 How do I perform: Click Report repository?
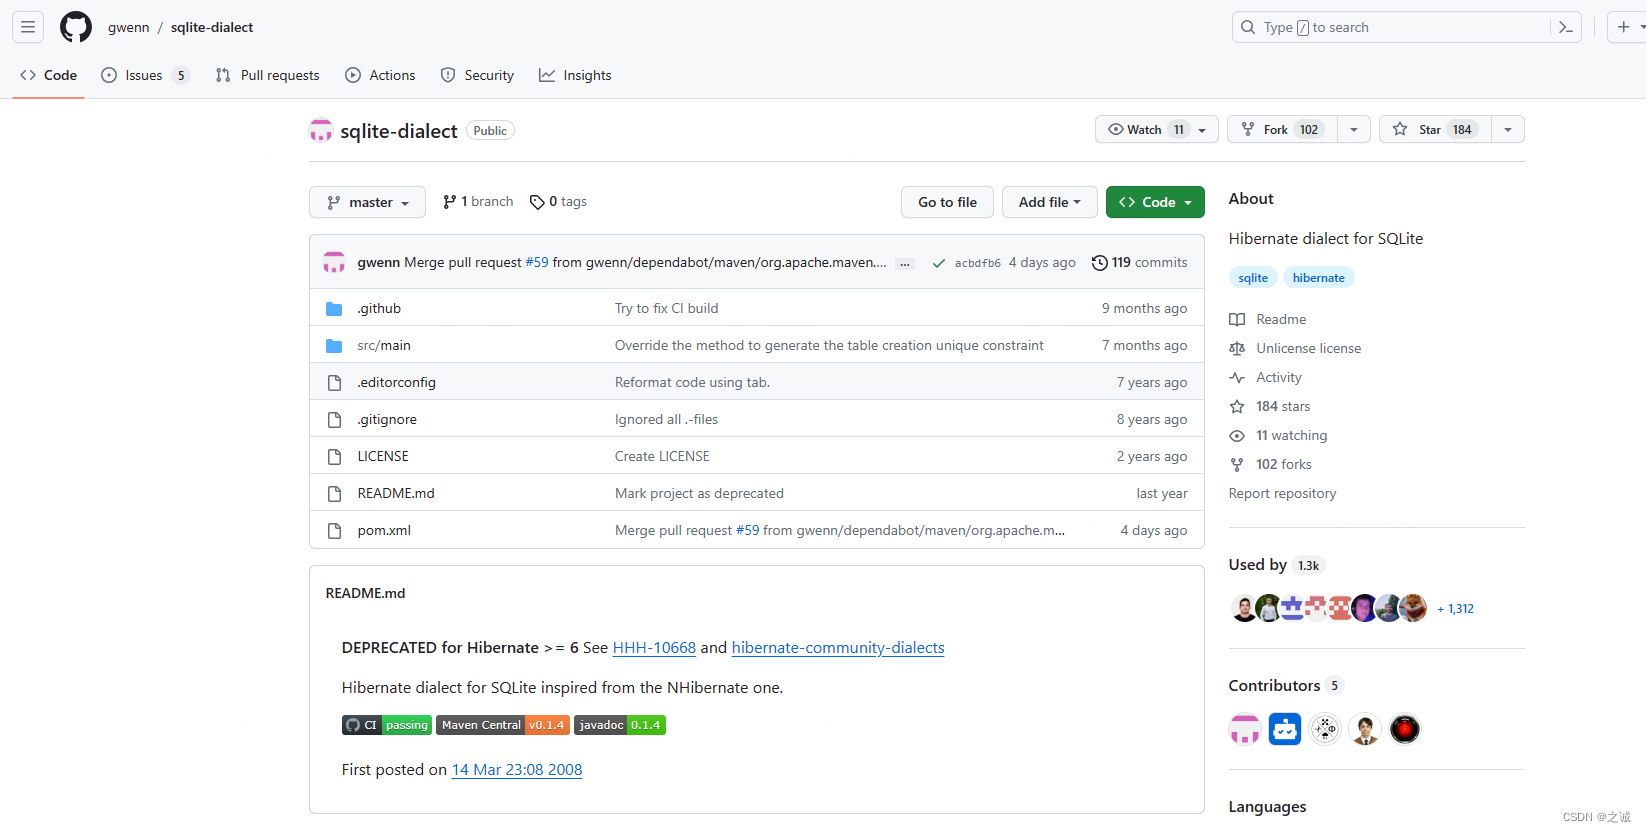[x=1282, y=494]
